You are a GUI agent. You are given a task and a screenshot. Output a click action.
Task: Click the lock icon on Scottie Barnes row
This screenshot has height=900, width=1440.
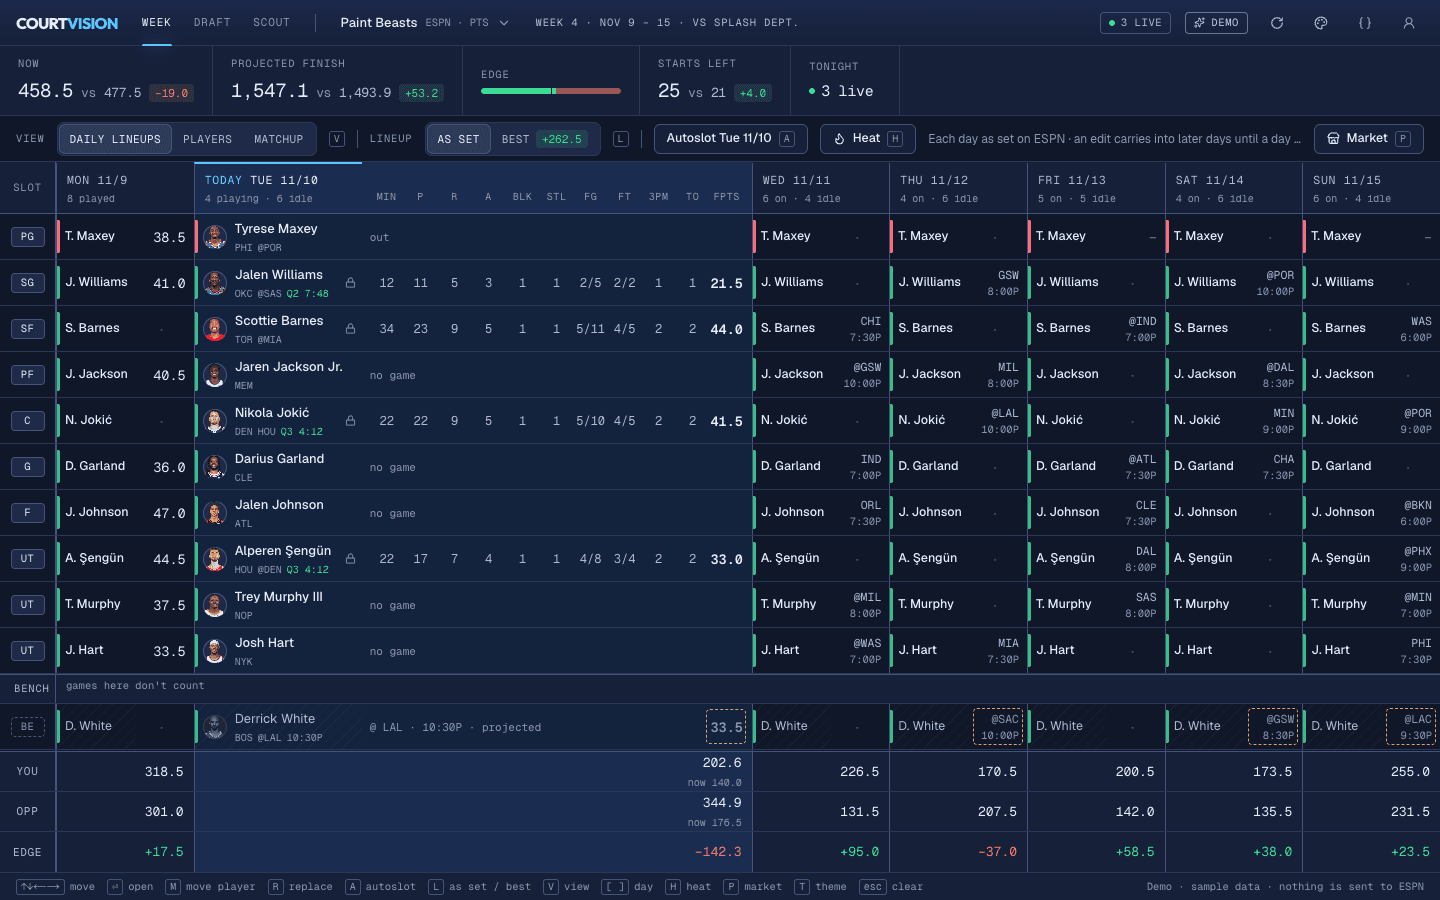(x=351, y=329)
